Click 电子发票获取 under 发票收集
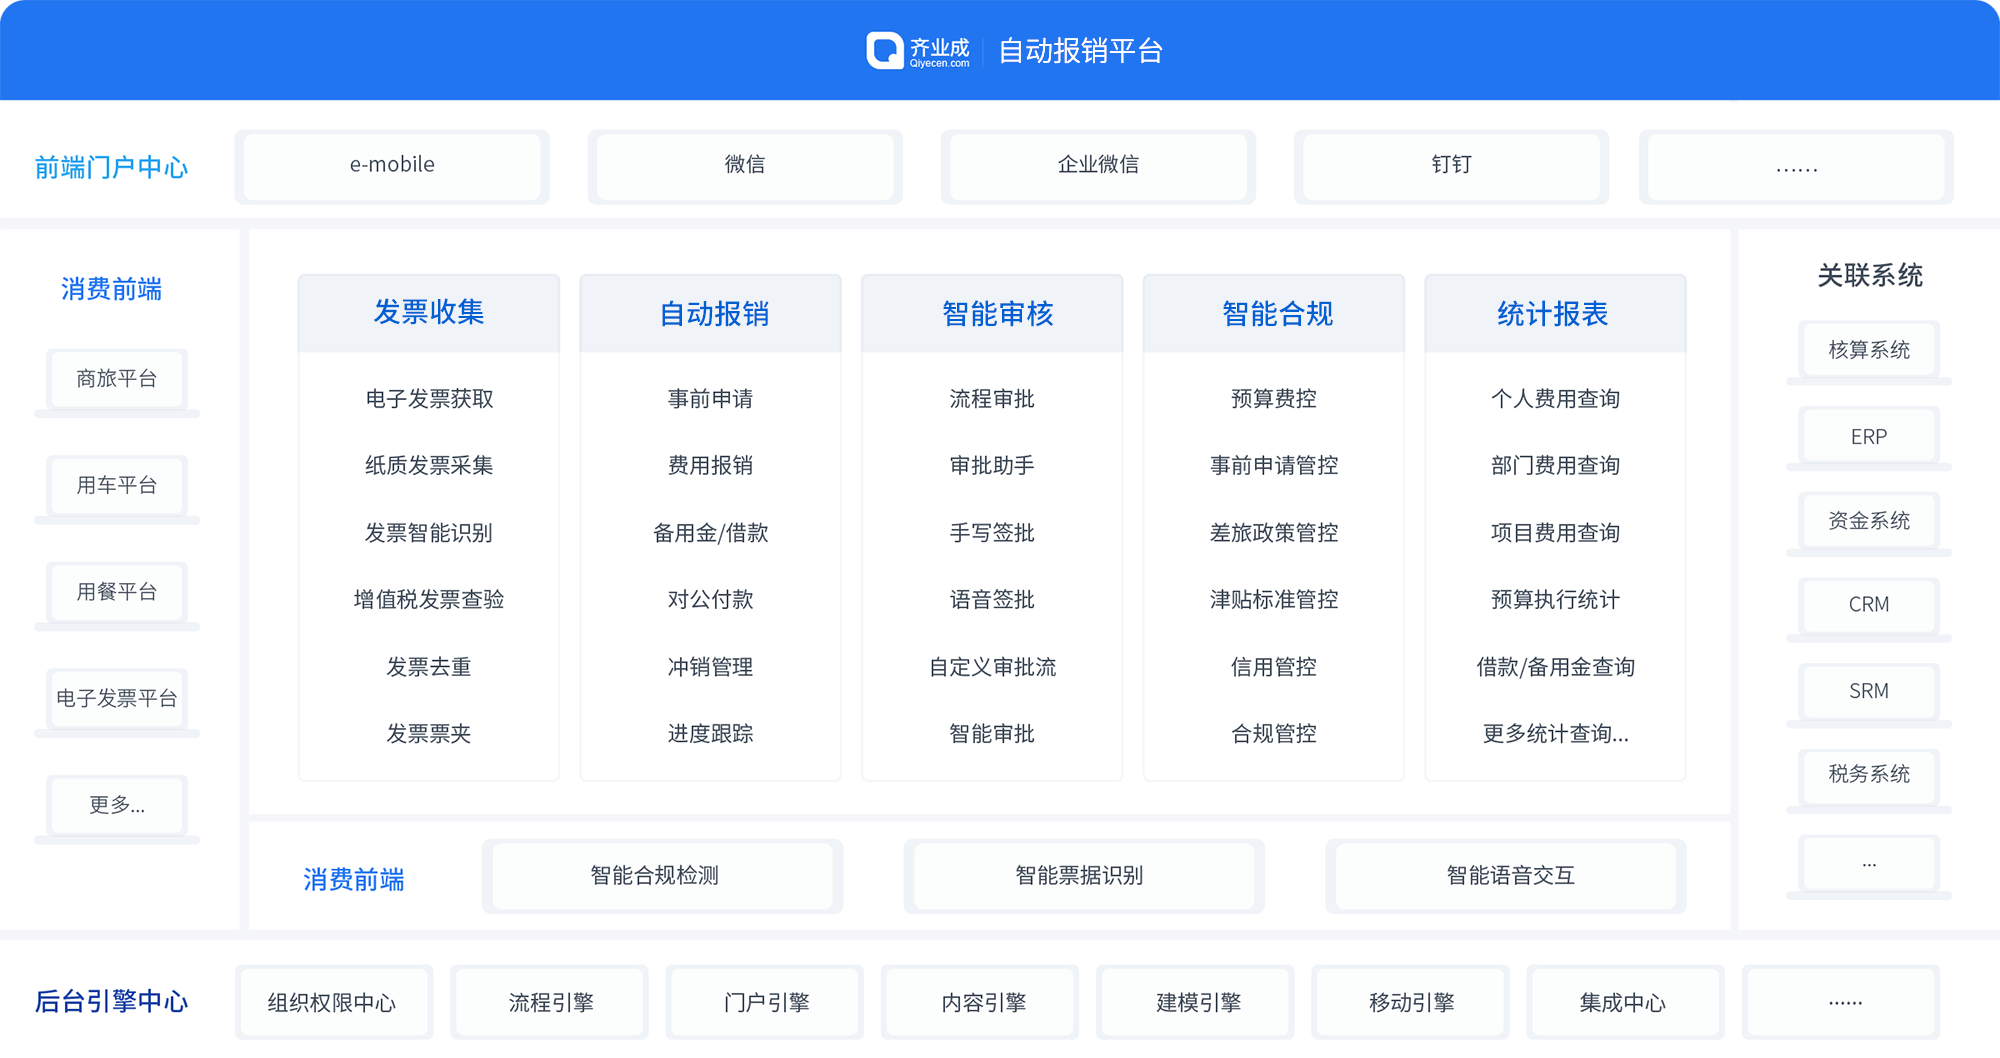The image size is (2000, 1058). coord(428,398)
